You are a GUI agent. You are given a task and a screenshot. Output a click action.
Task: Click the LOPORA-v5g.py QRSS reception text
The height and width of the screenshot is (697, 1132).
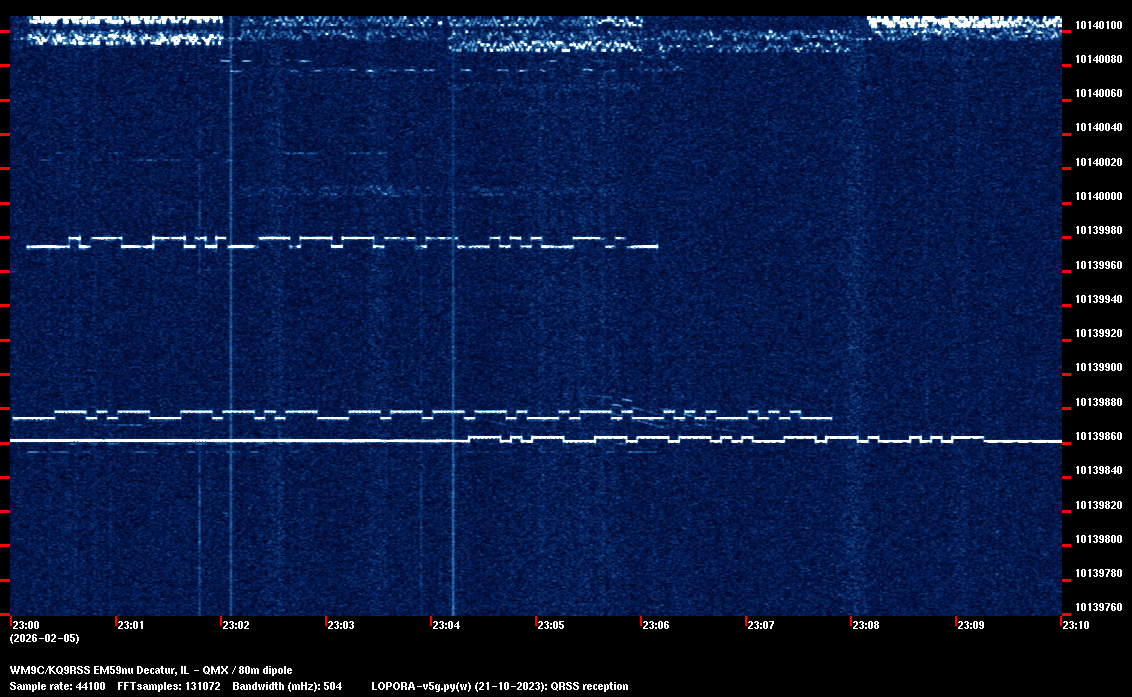pos(499,686)
